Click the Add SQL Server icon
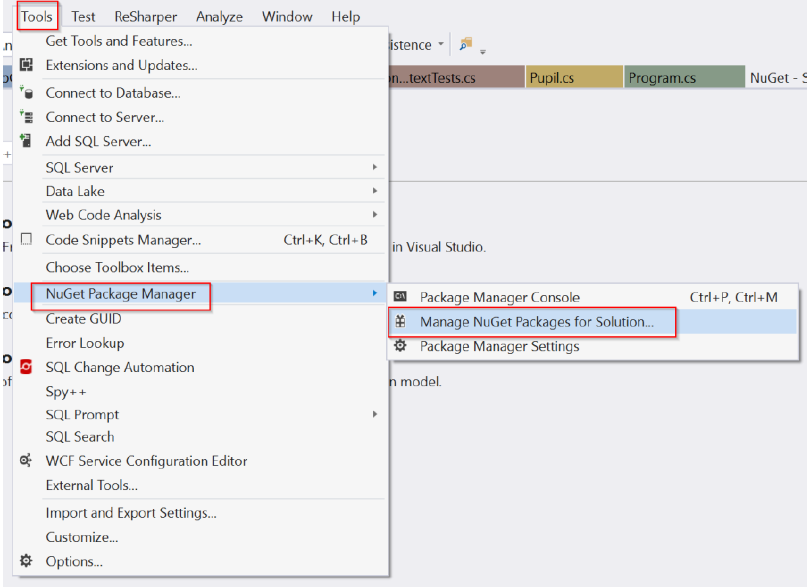 click(26, 140)
